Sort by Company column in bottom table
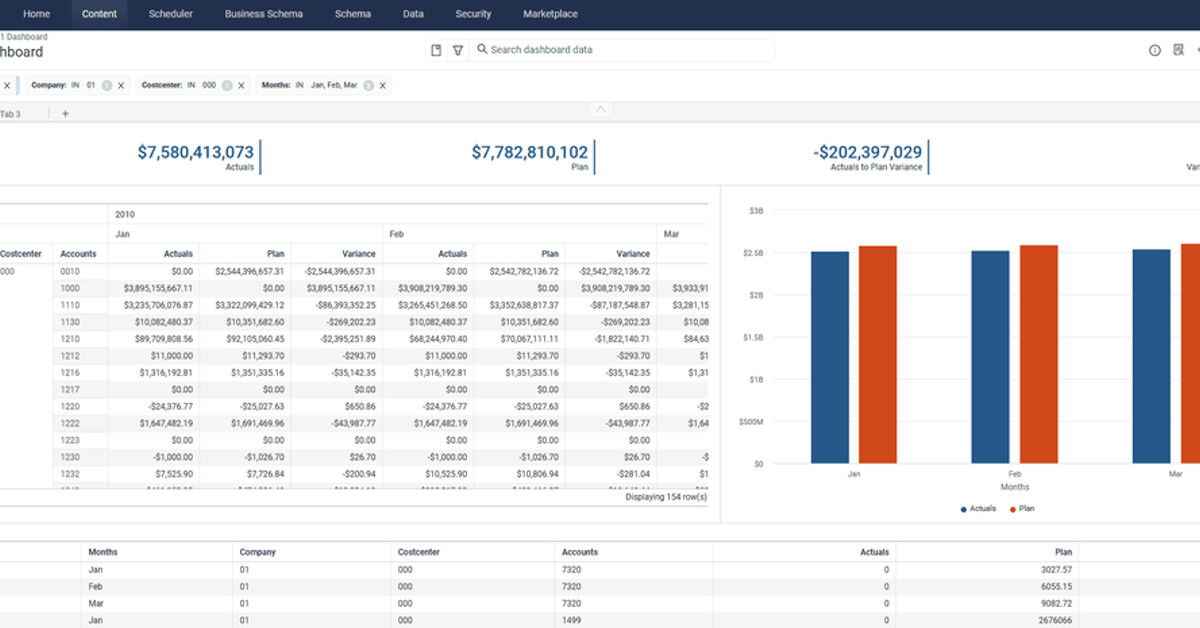Image resolution: width=1200 pixels, height=628 pixels. coord(257,552)
